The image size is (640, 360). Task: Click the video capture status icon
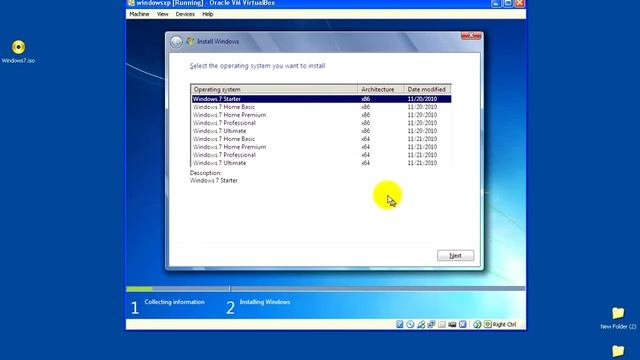pos(452,324)
